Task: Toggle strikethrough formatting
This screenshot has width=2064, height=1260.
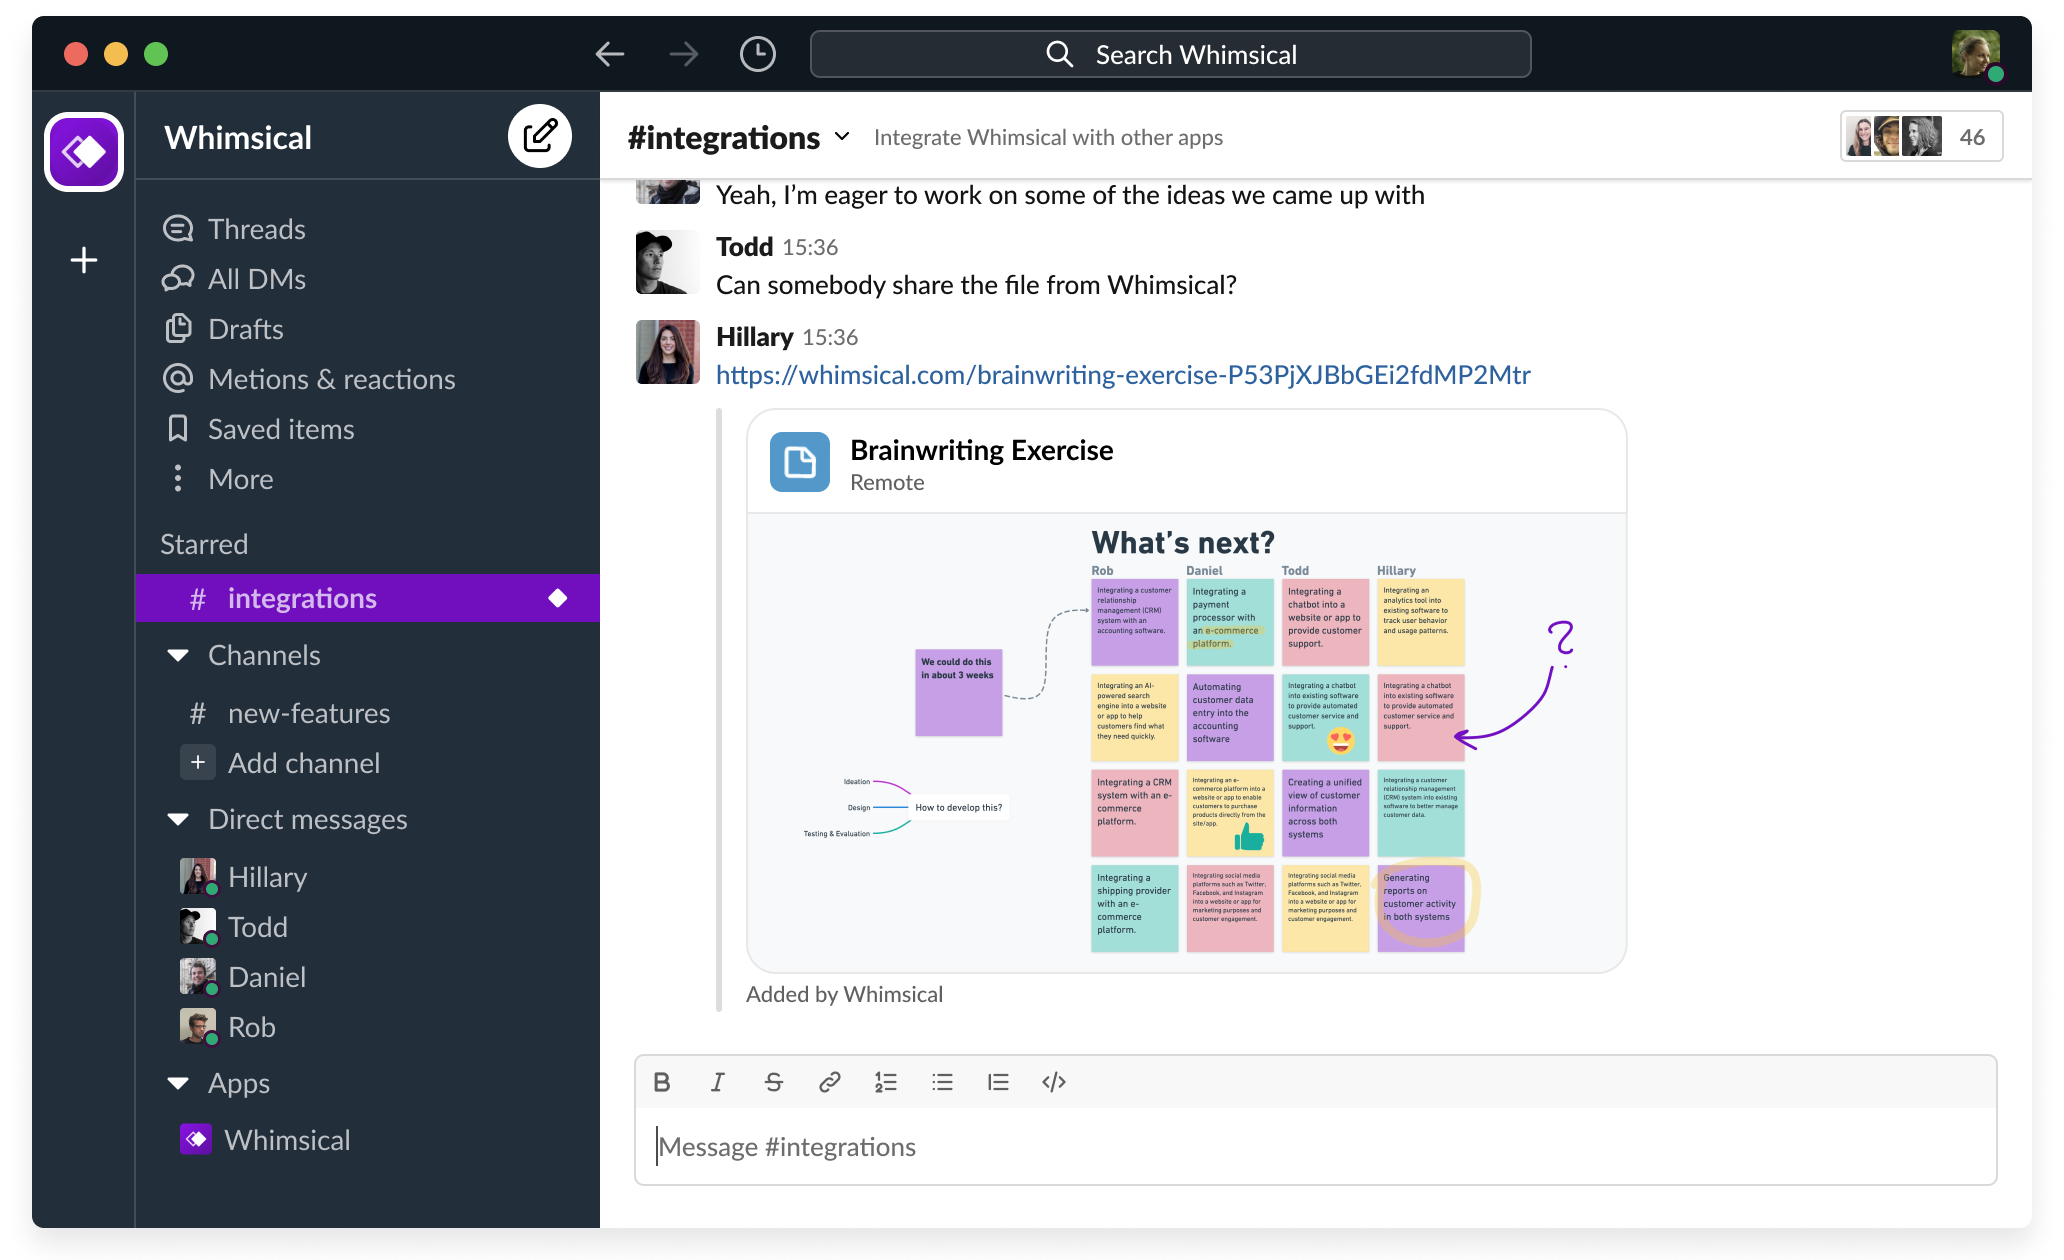Action: pos(773,1082)
